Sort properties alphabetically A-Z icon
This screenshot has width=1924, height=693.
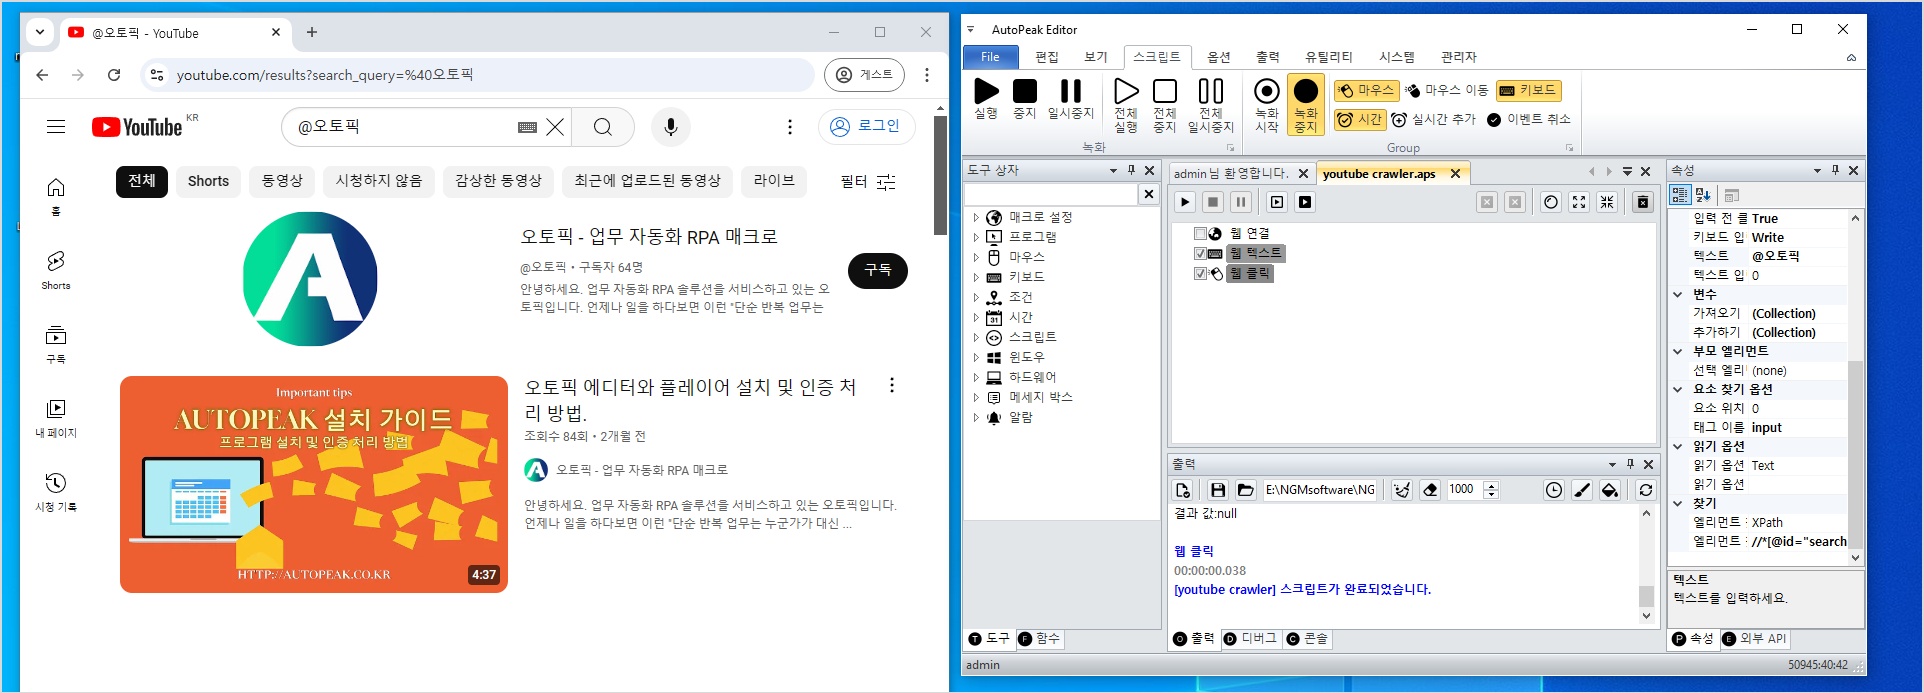(1703, 195)
